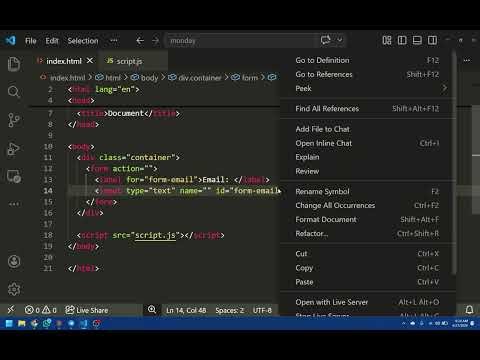
Task: Open the Selection menu
Action: click(x=83, y=41)
